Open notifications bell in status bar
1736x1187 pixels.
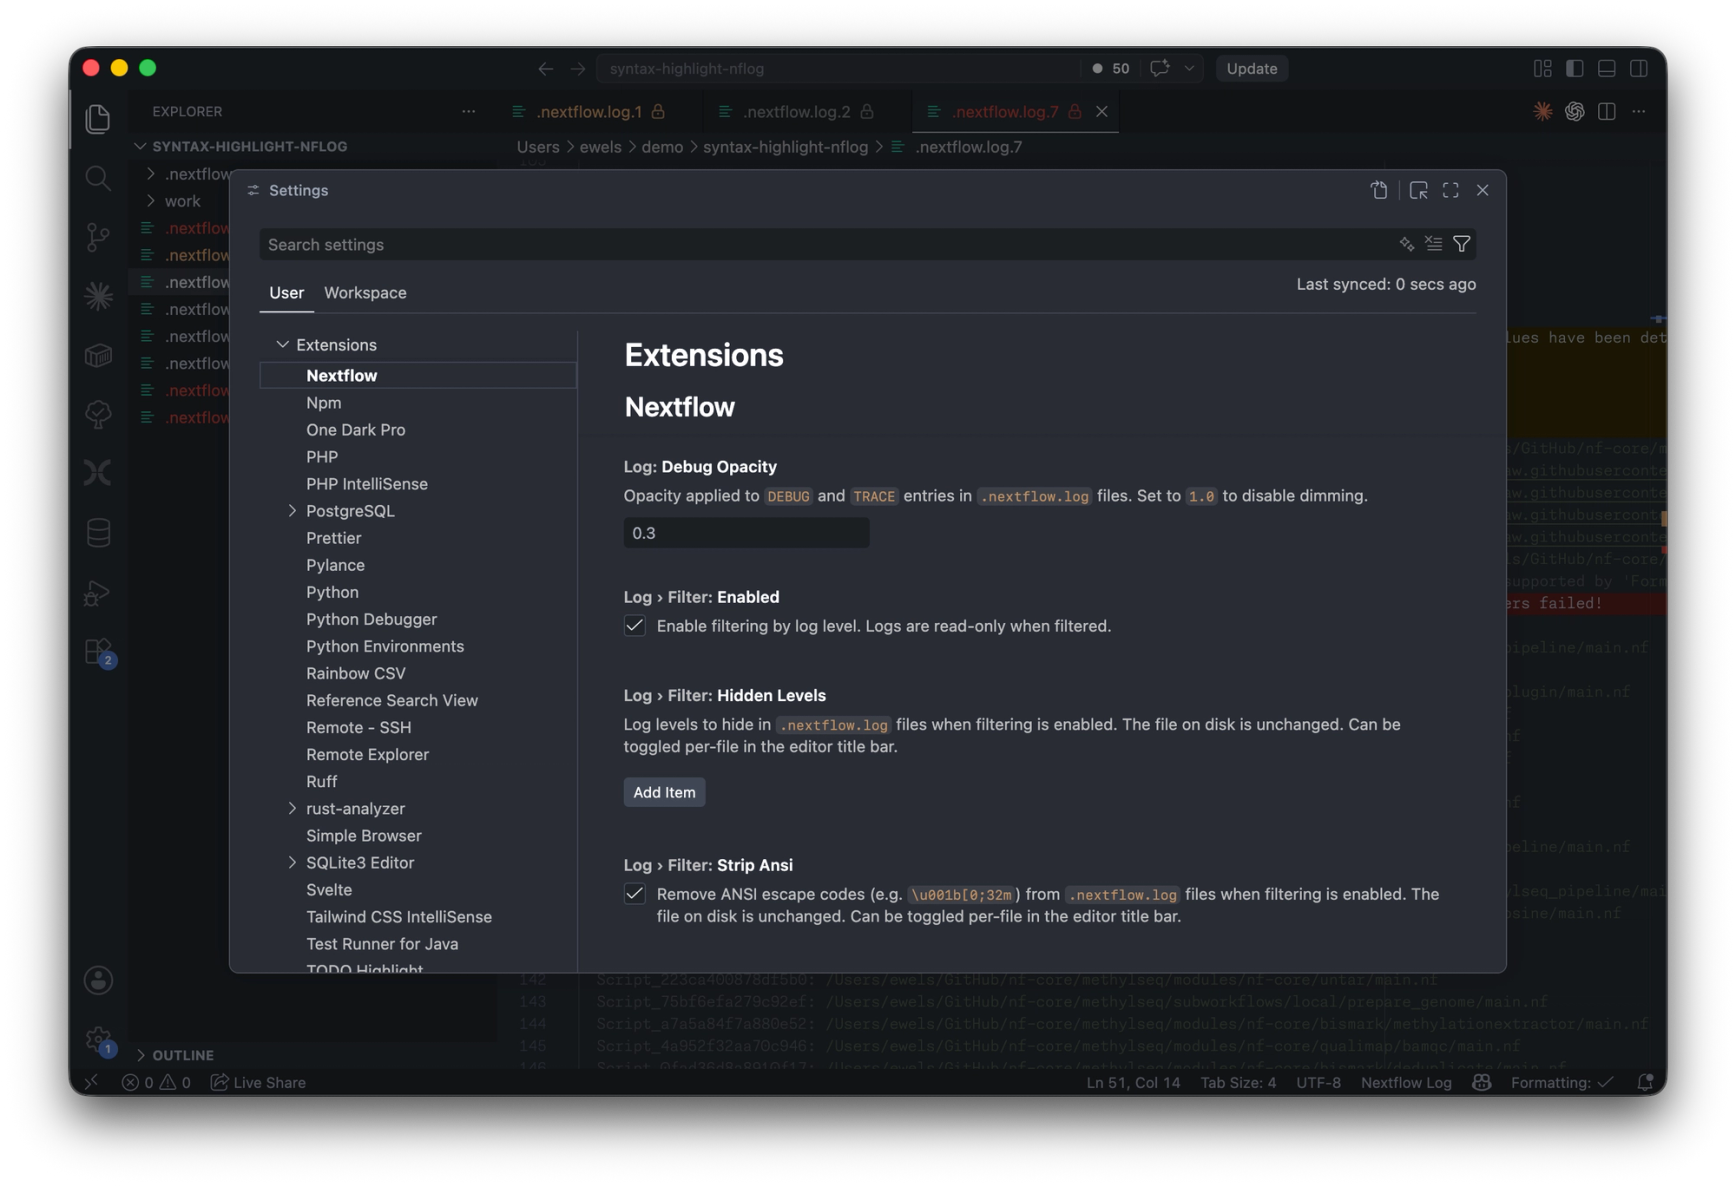(1644, 1082)
